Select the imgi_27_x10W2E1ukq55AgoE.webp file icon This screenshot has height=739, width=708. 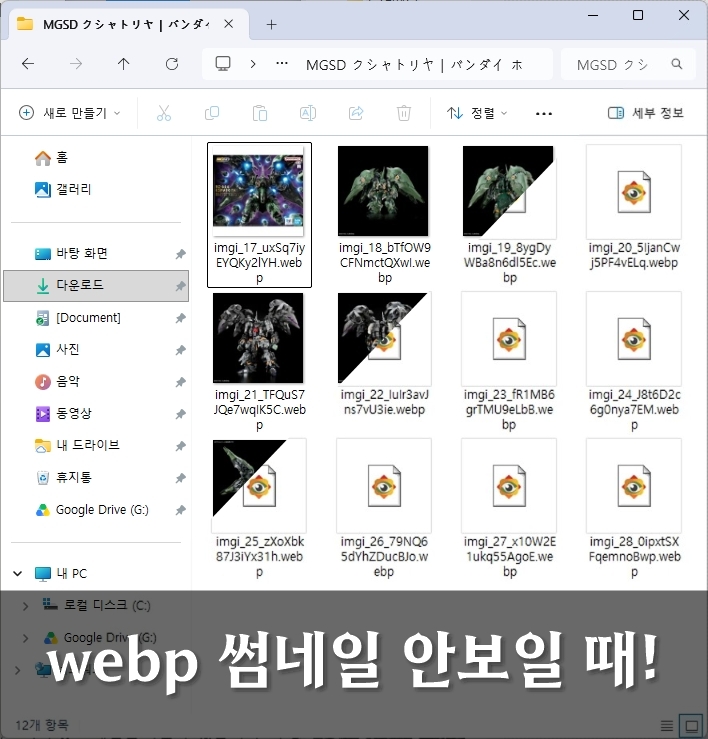(509, 486)
